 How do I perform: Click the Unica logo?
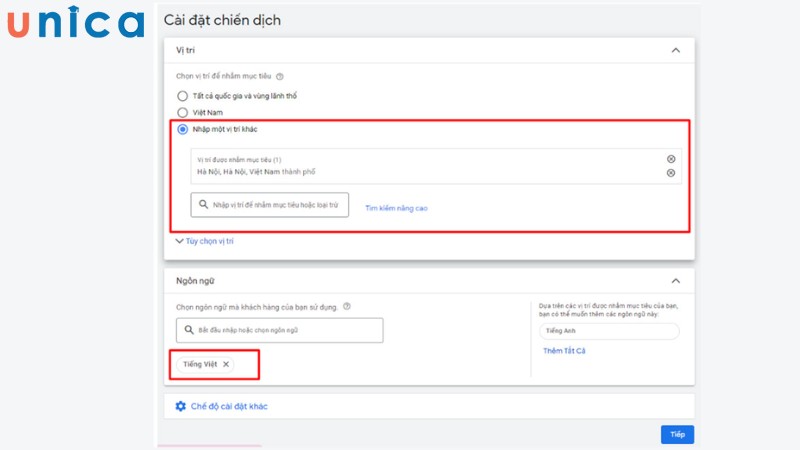75,23
